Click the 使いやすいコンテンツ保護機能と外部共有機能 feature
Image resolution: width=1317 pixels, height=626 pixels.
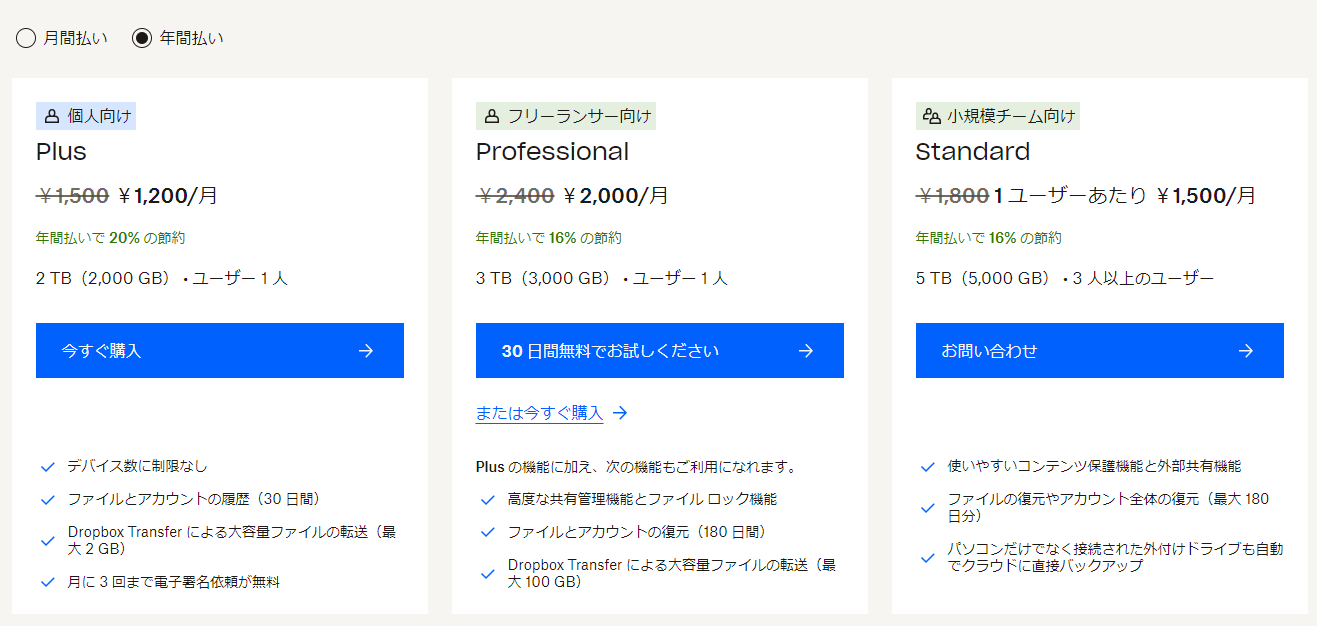[1094, 466]
